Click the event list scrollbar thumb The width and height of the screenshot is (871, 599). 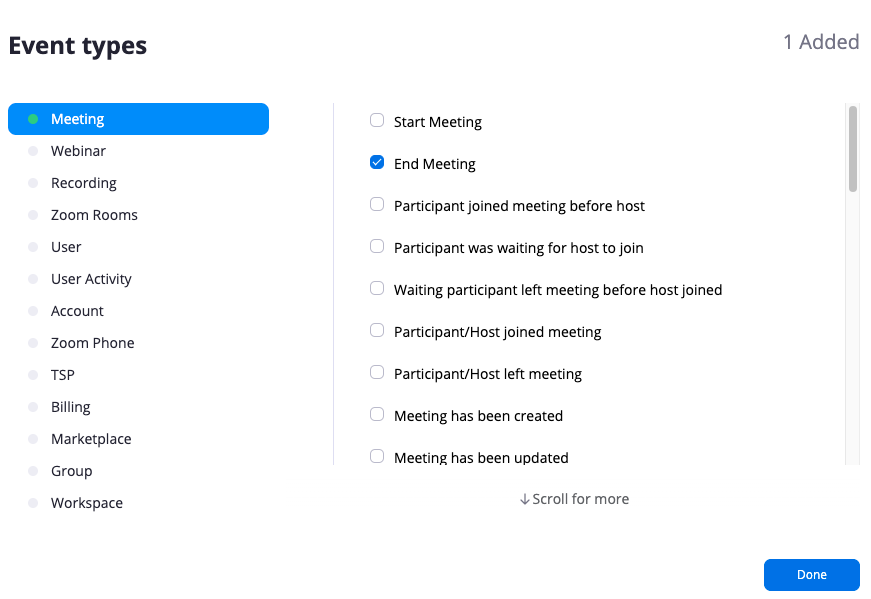(x=852, y=148)
